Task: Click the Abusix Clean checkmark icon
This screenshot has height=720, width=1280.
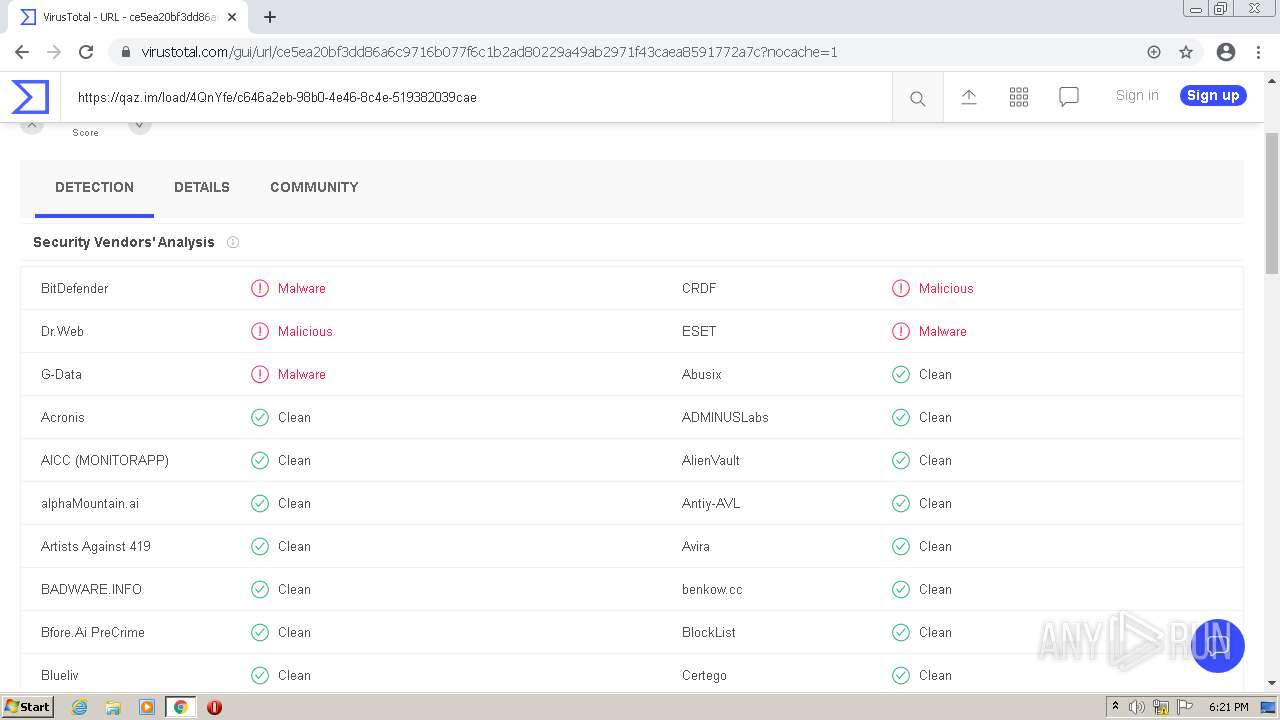Action: (x=901, y=374)
